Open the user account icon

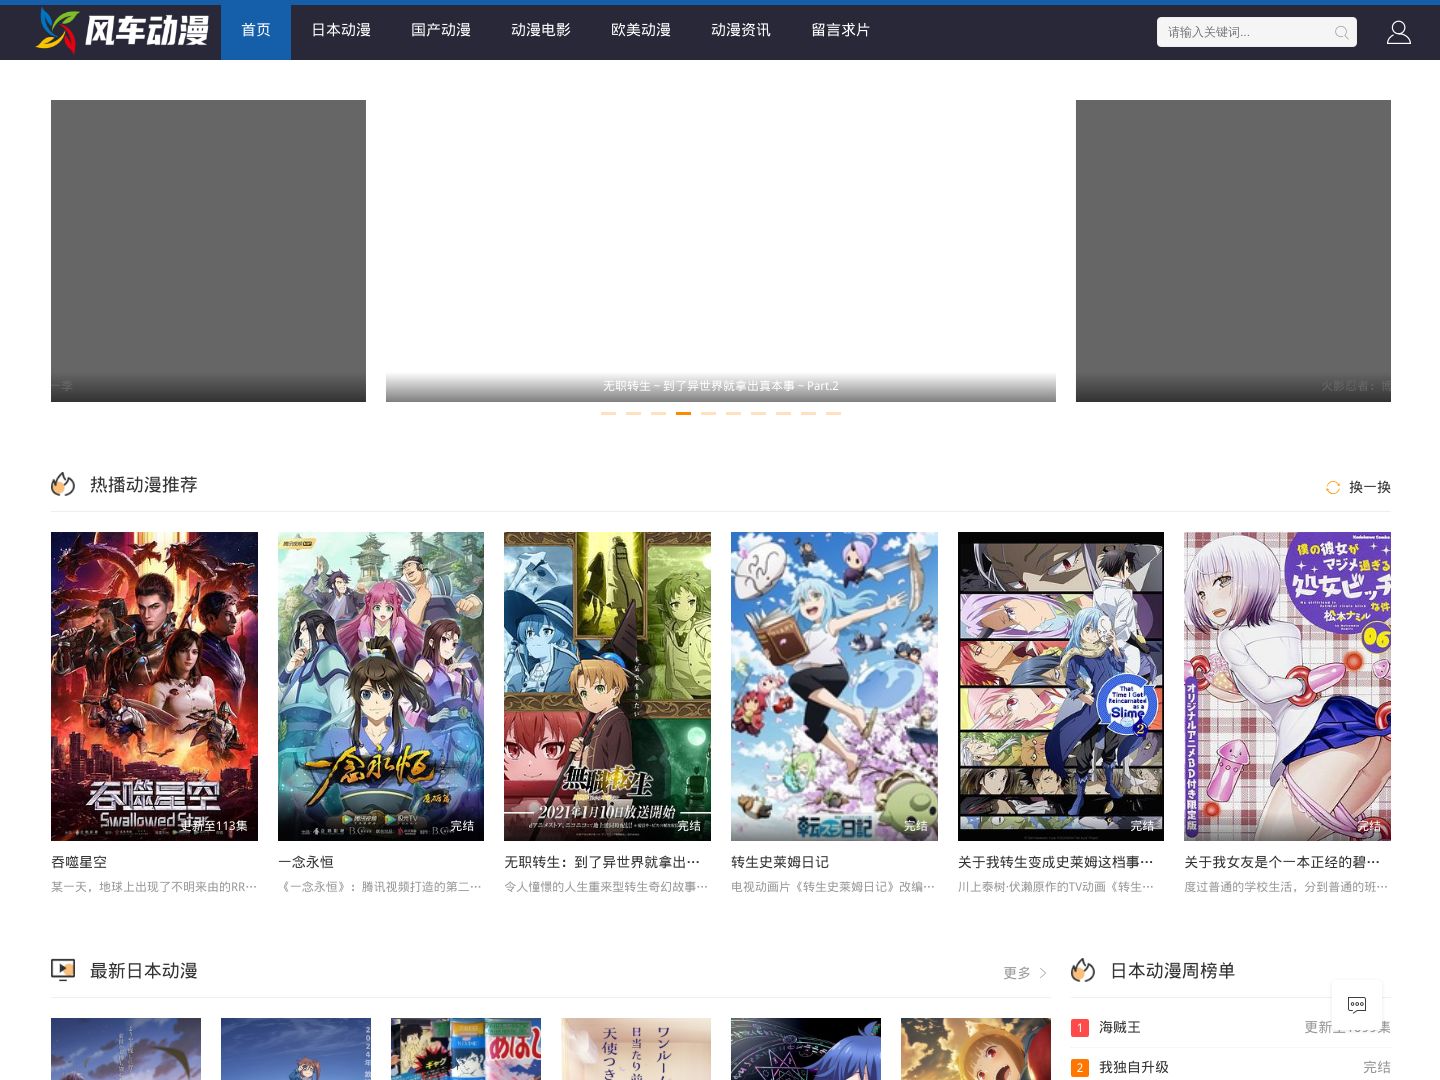1398,32
